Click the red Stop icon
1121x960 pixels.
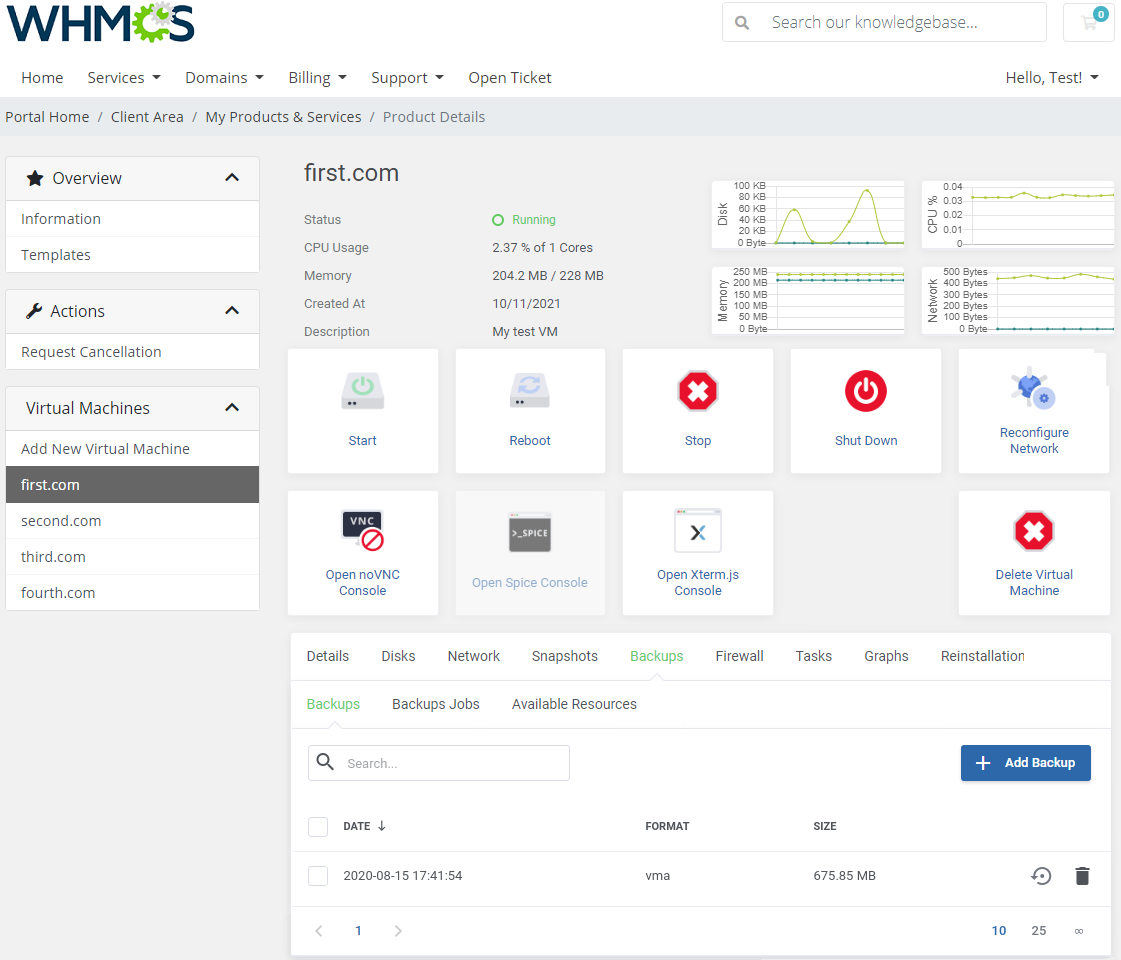[x=698, y=391]
